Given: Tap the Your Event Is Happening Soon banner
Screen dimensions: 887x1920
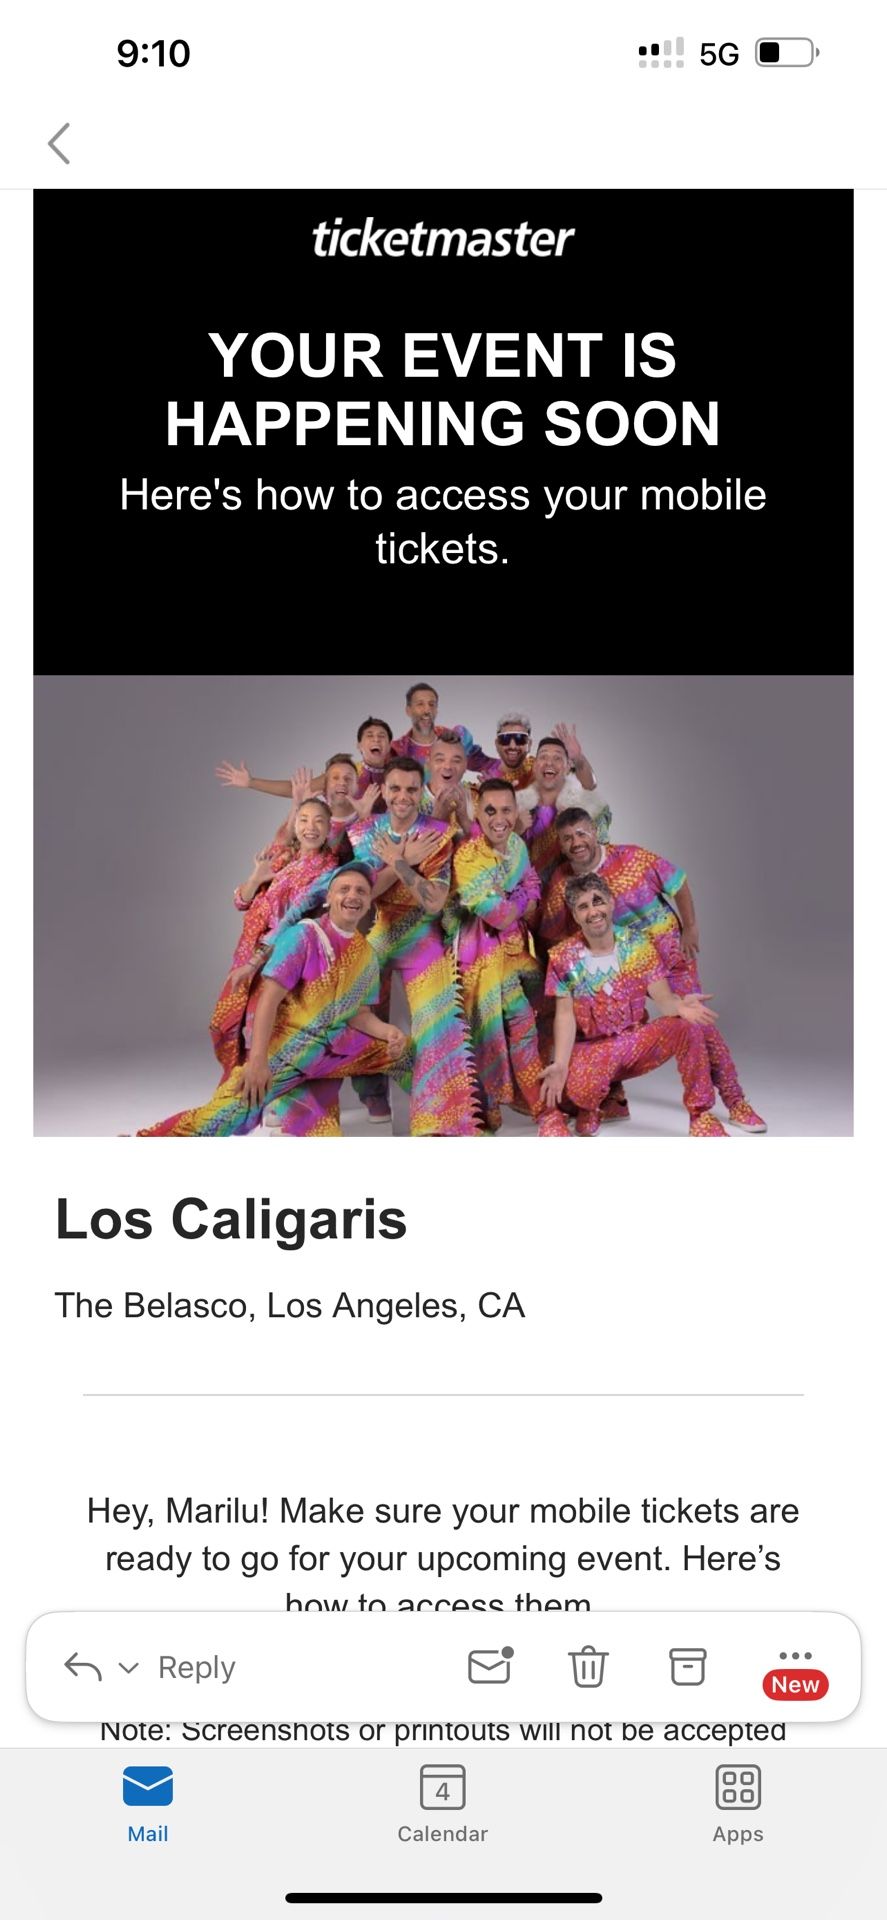Looking at the screenshot, I should [x=443, y=390].
